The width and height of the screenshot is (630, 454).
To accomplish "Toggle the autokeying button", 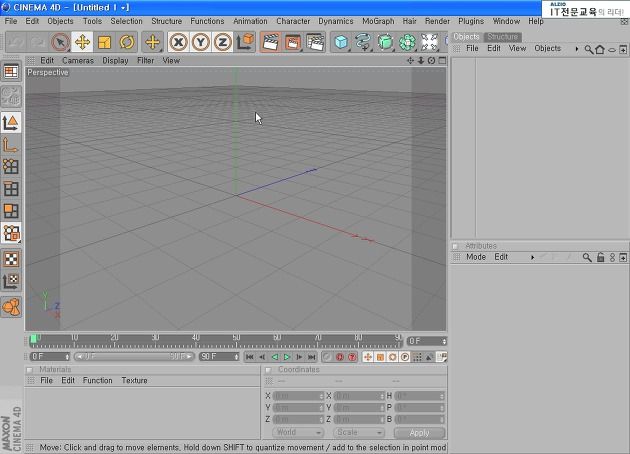I will (352, 357).
